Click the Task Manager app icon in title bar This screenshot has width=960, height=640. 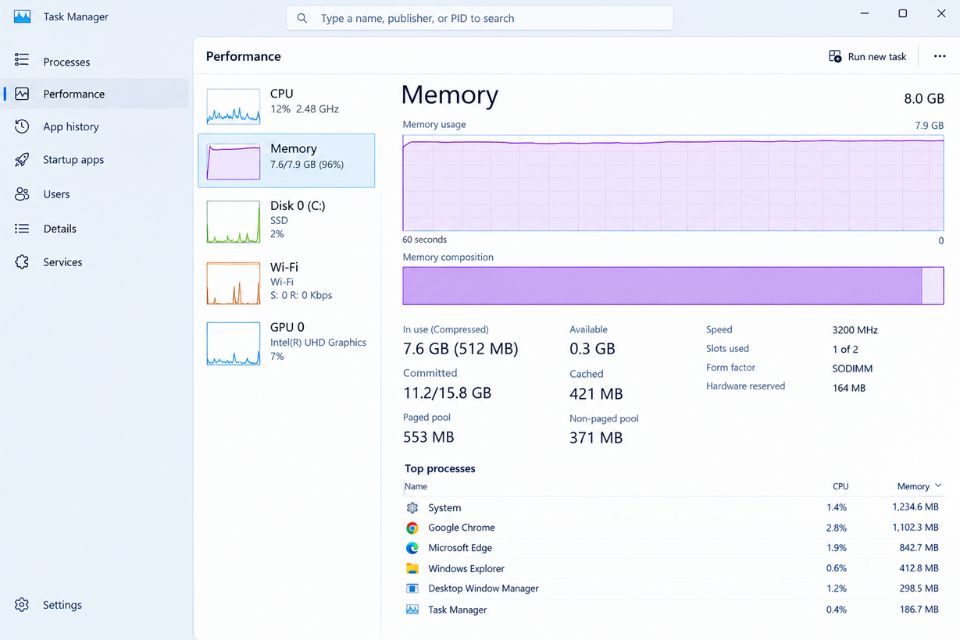pyautogui.click(x=22, y=17)
